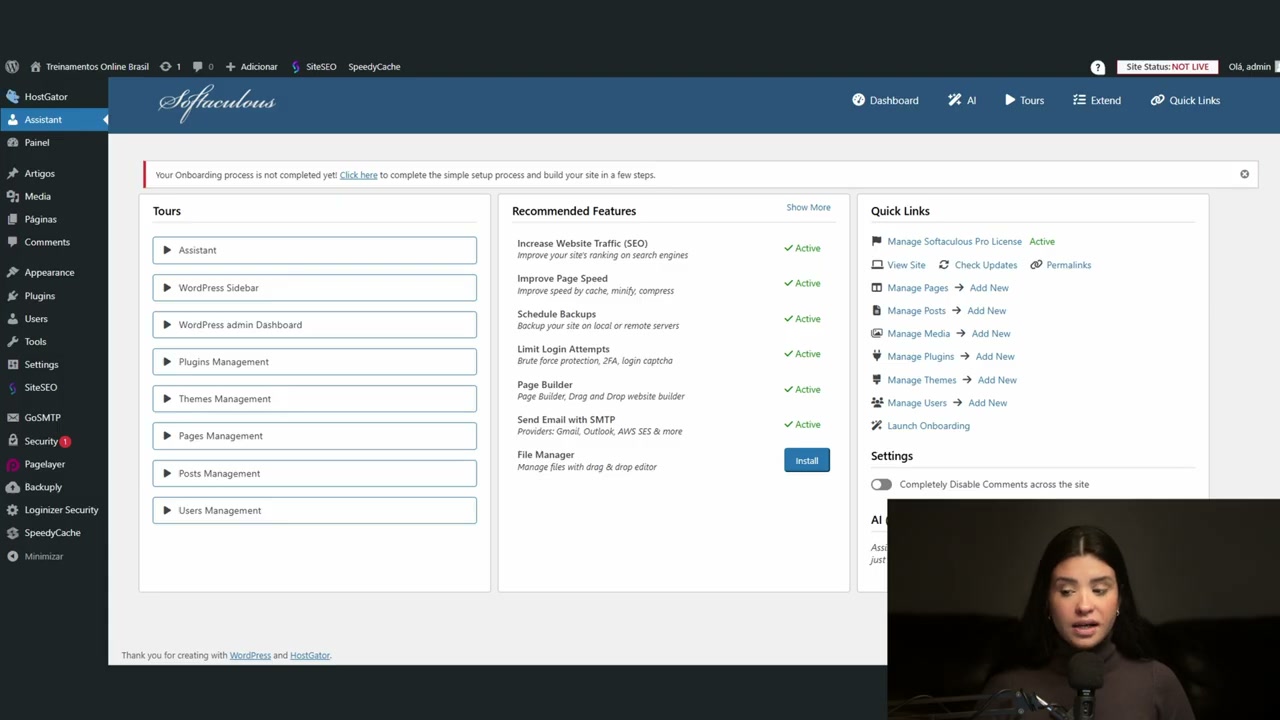Screen dimensions: 1280x720
Task: Click Add New next to Manage Plugins
Action: coord(995,357)
